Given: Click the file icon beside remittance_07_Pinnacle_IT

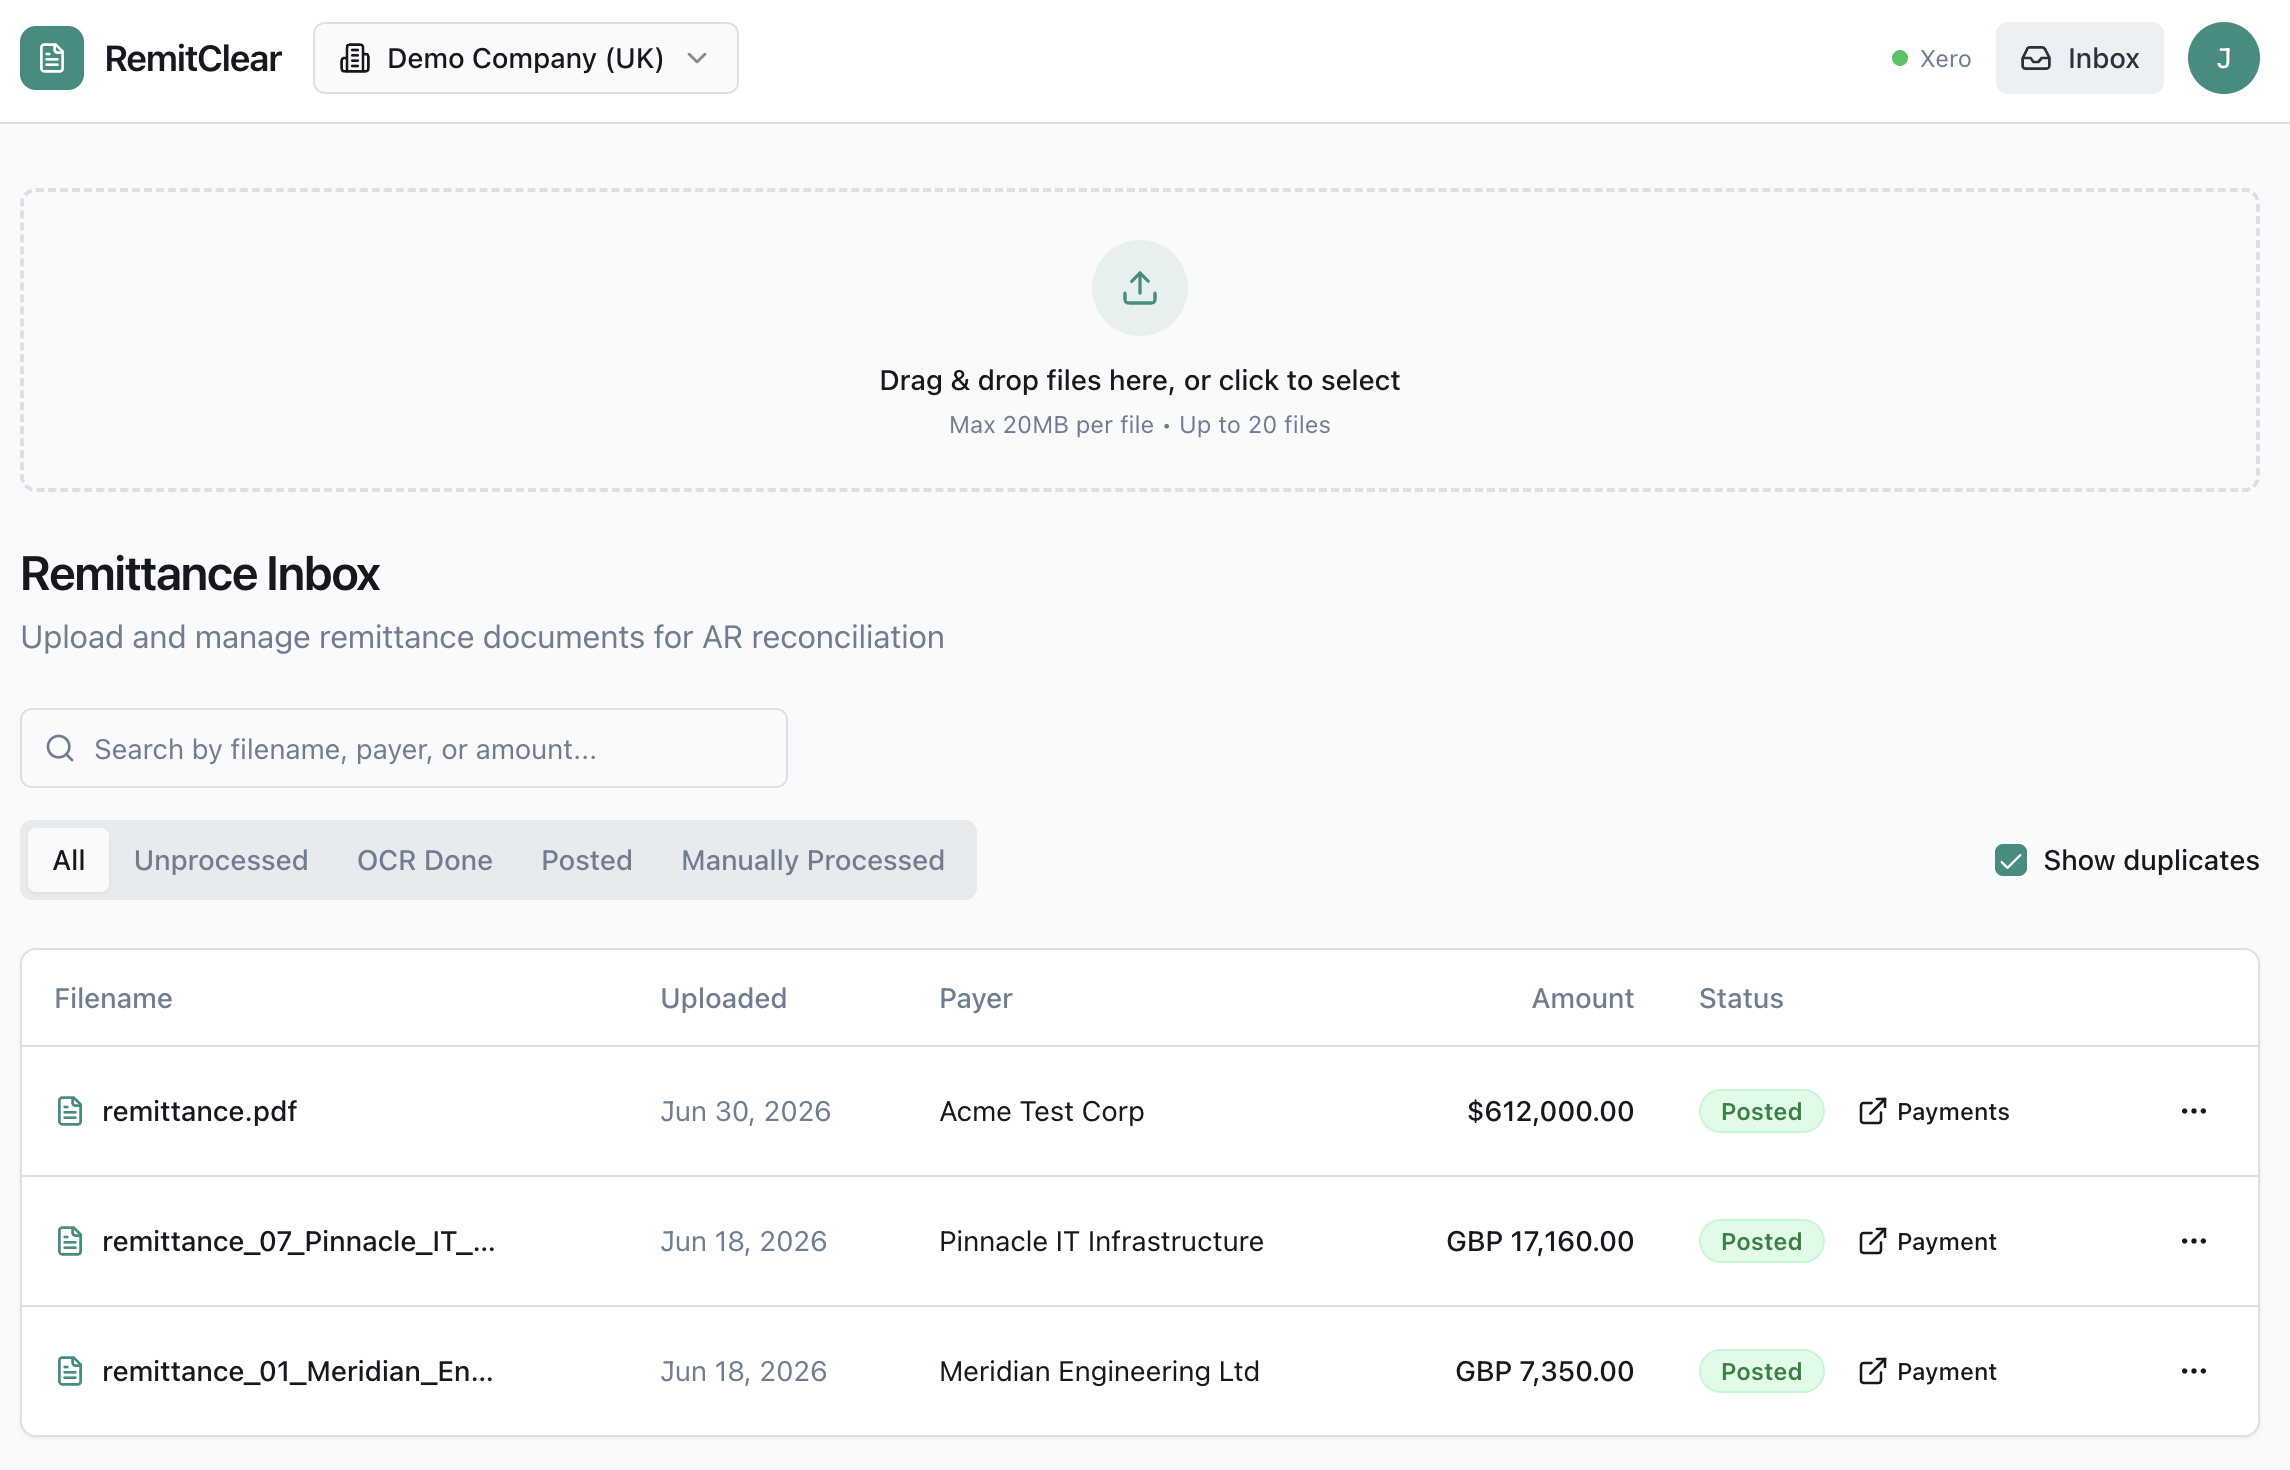Looking at the screenshot, I should click(70, 1241).
